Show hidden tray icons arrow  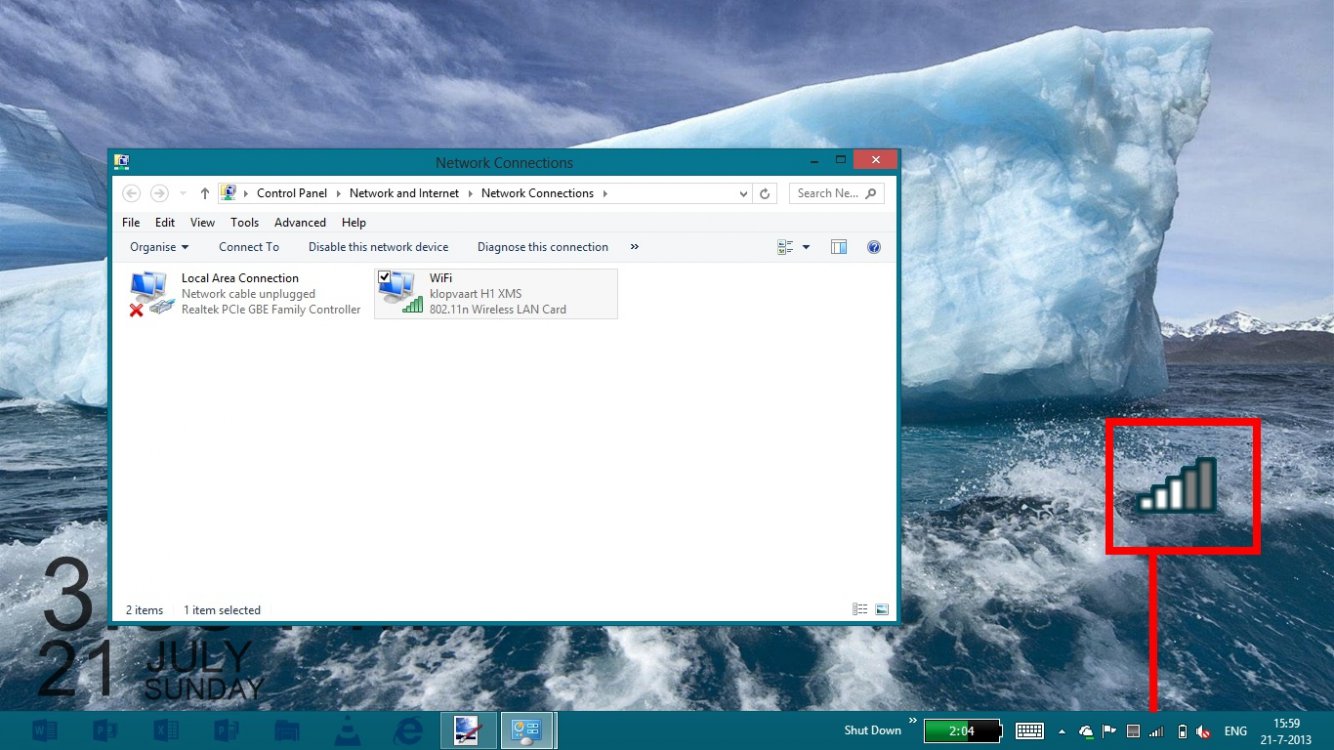(x=1062, y=732)
